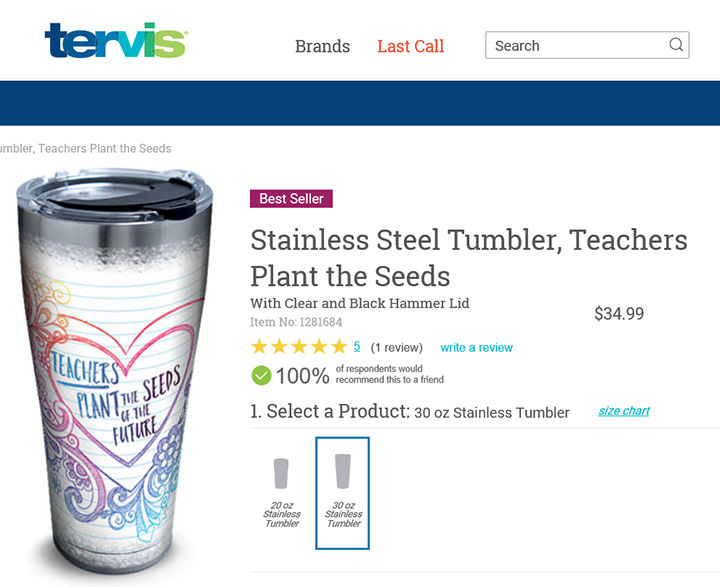Click the search magnifier icon

pos(676,45)
